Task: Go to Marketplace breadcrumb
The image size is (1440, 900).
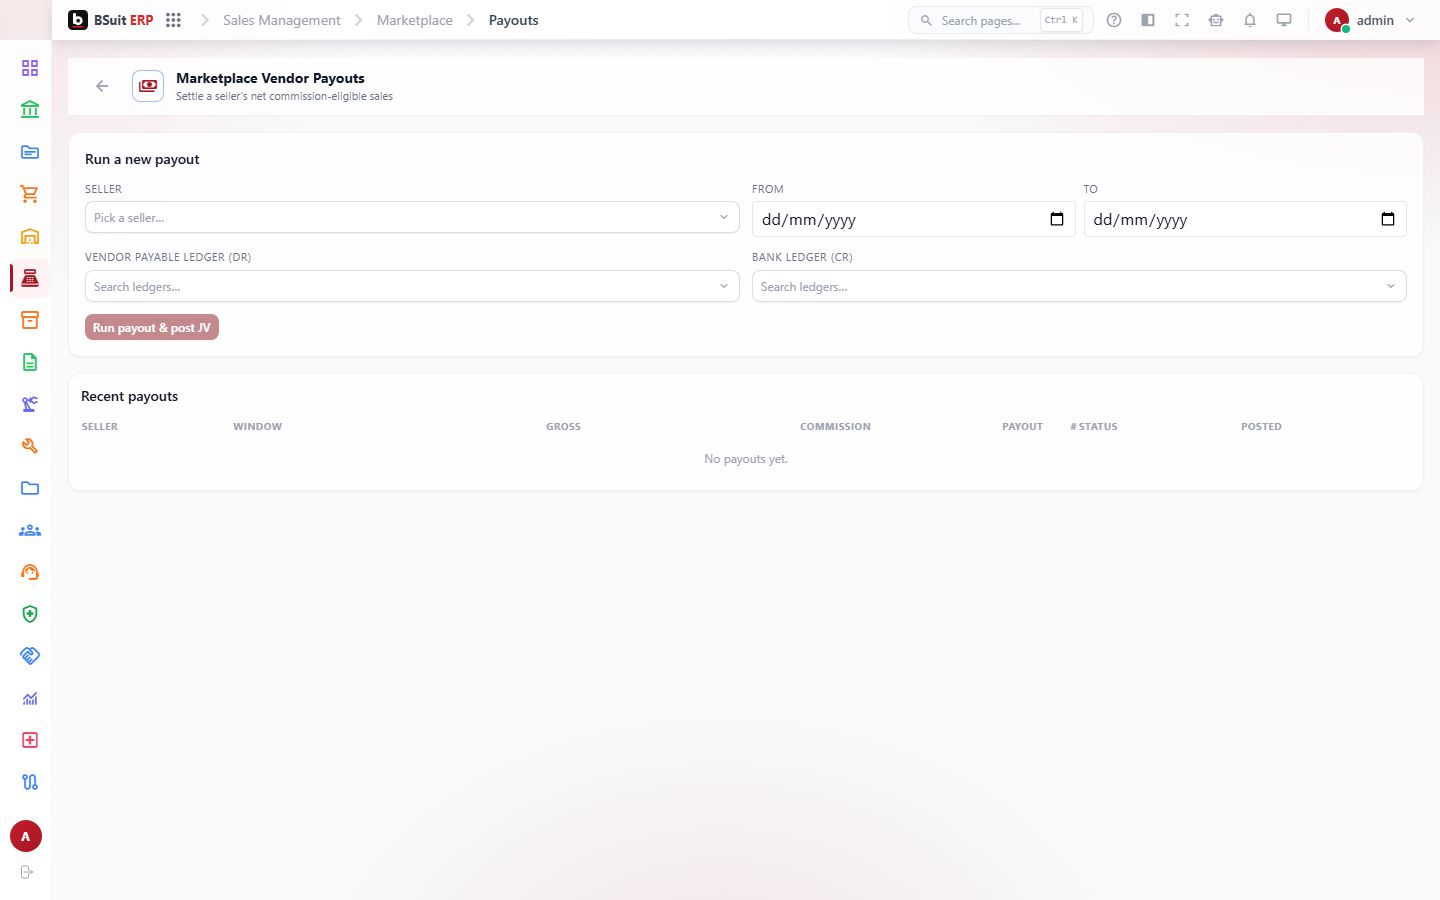Action: [415, 20]
